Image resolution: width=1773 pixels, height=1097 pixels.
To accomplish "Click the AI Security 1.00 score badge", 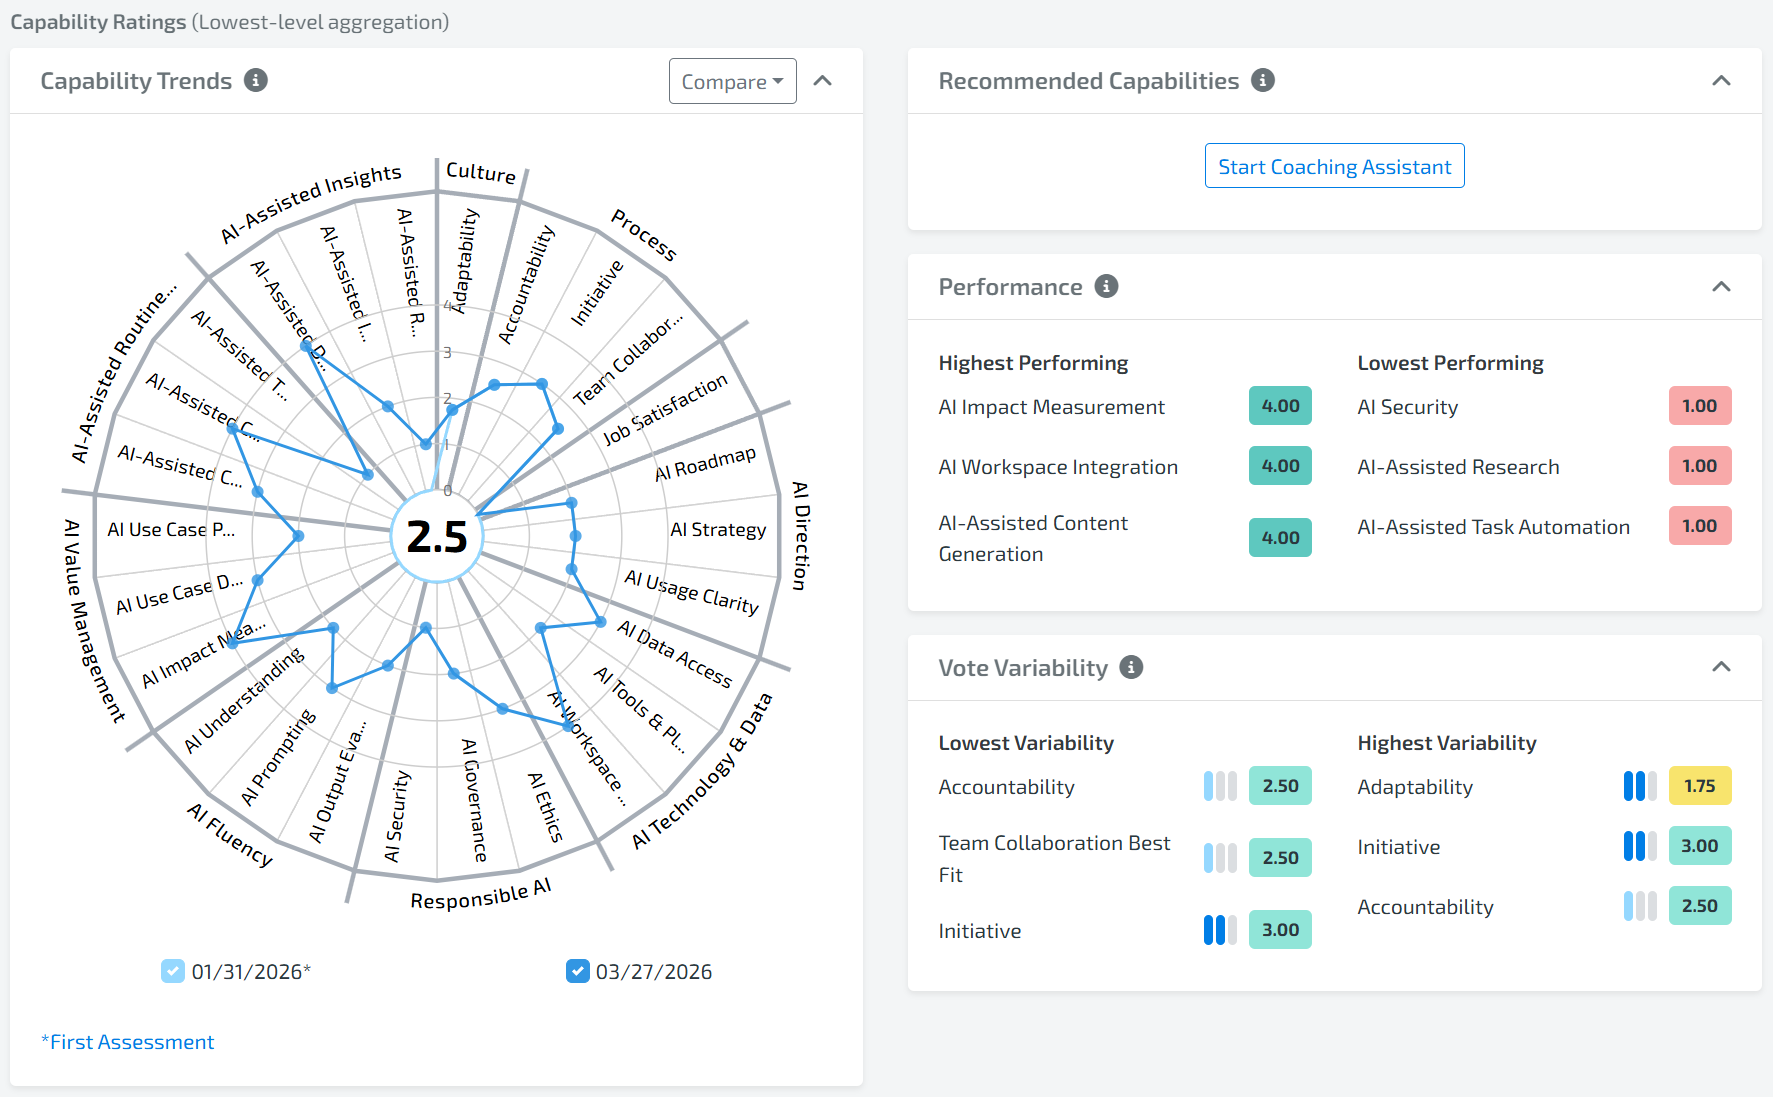I will coord(1700,406).
